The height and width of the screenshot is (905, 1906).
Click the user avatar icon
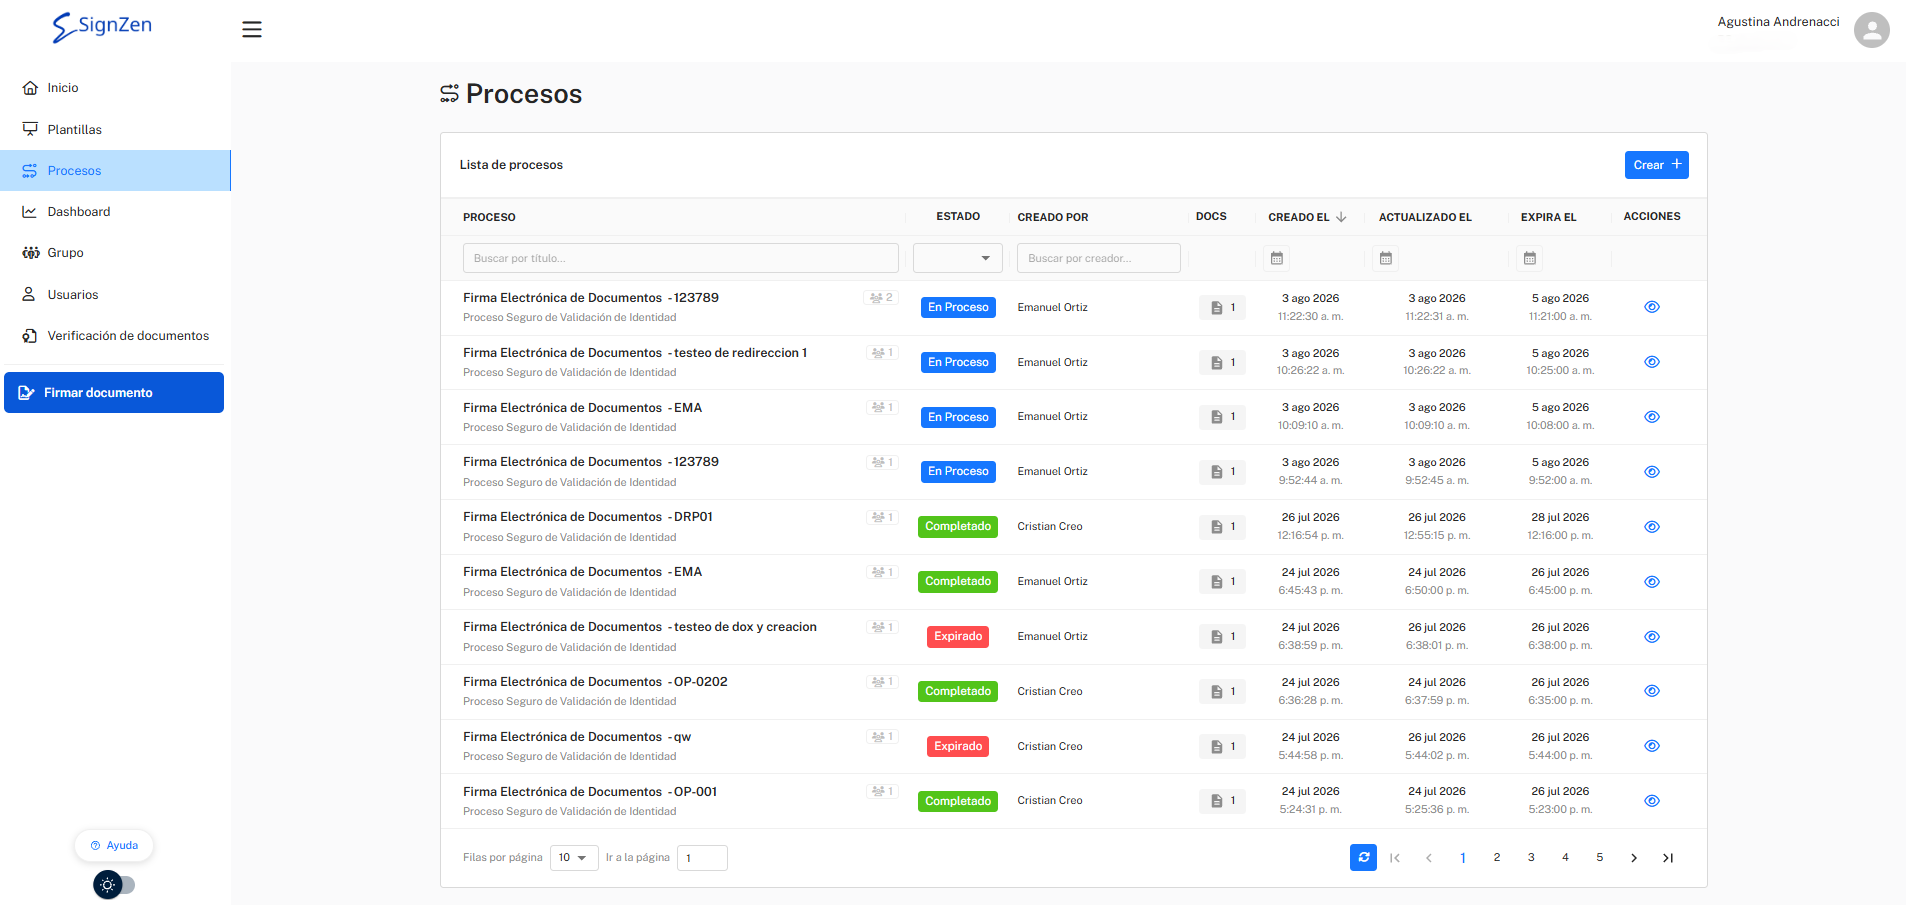coord(1871,30)
